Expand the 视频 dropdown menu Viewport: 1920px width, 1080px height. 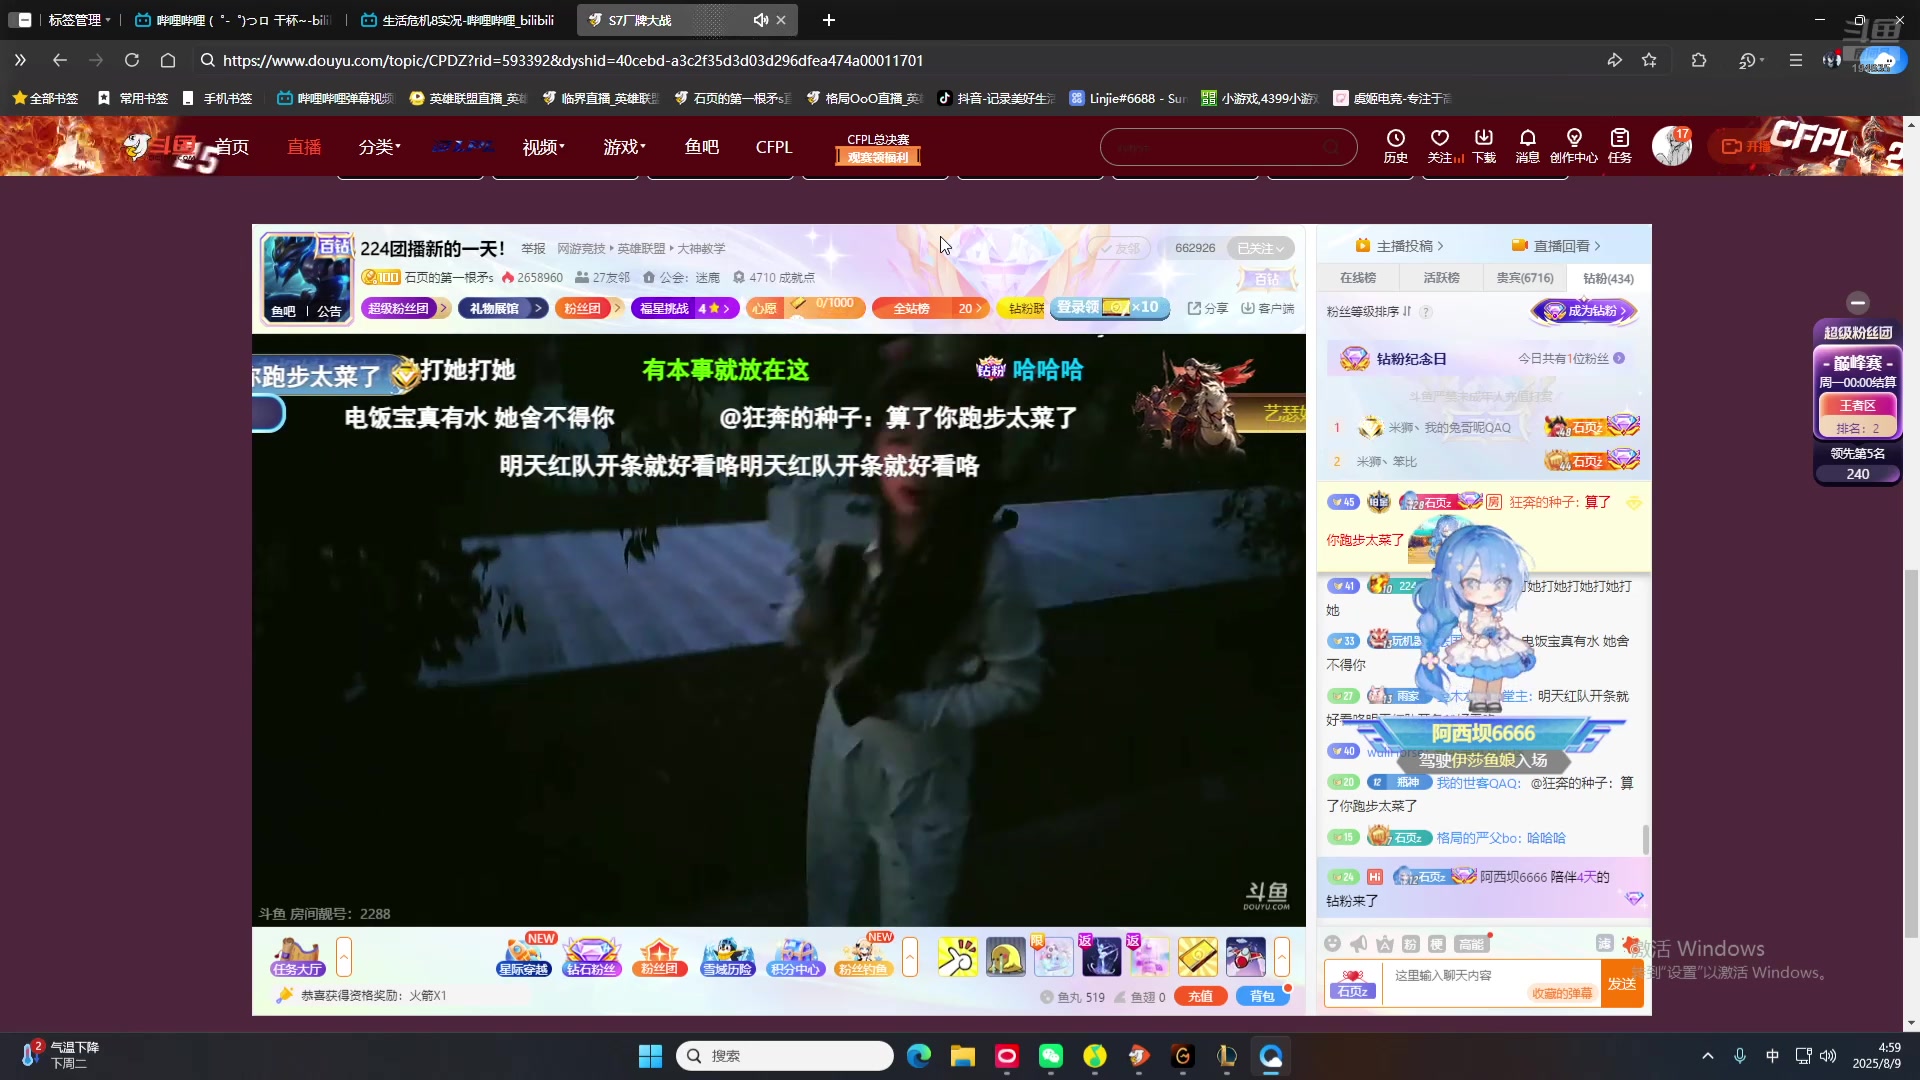point(543,147)
